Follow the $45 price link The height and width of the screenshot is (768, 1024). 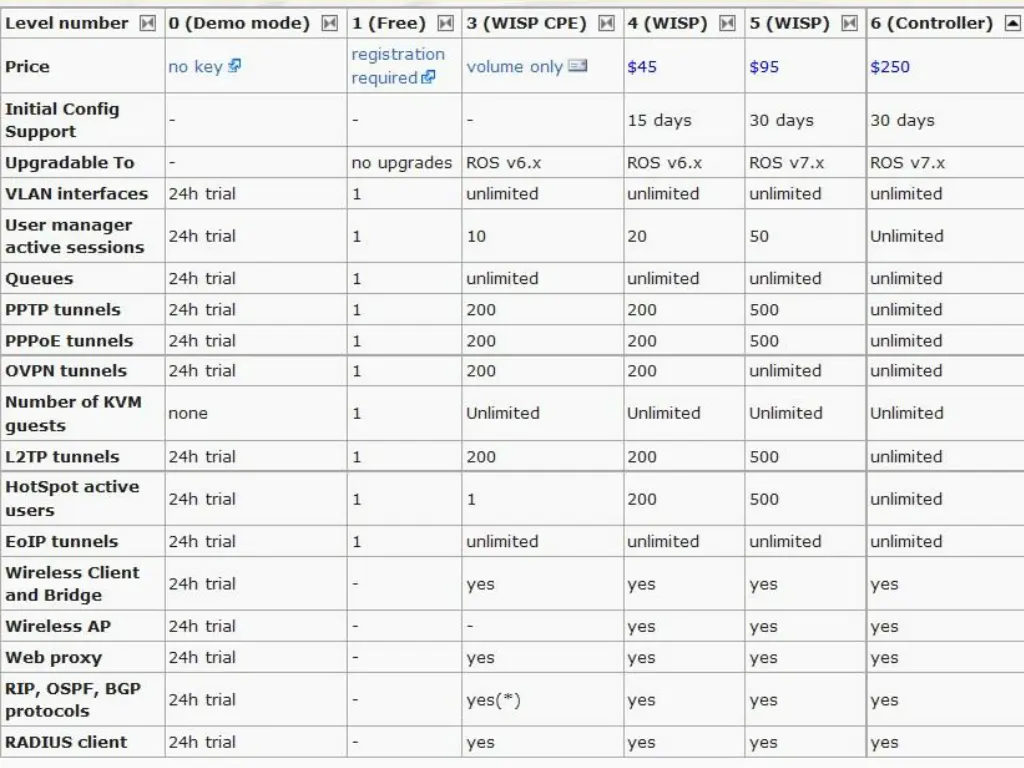(642, 67)
